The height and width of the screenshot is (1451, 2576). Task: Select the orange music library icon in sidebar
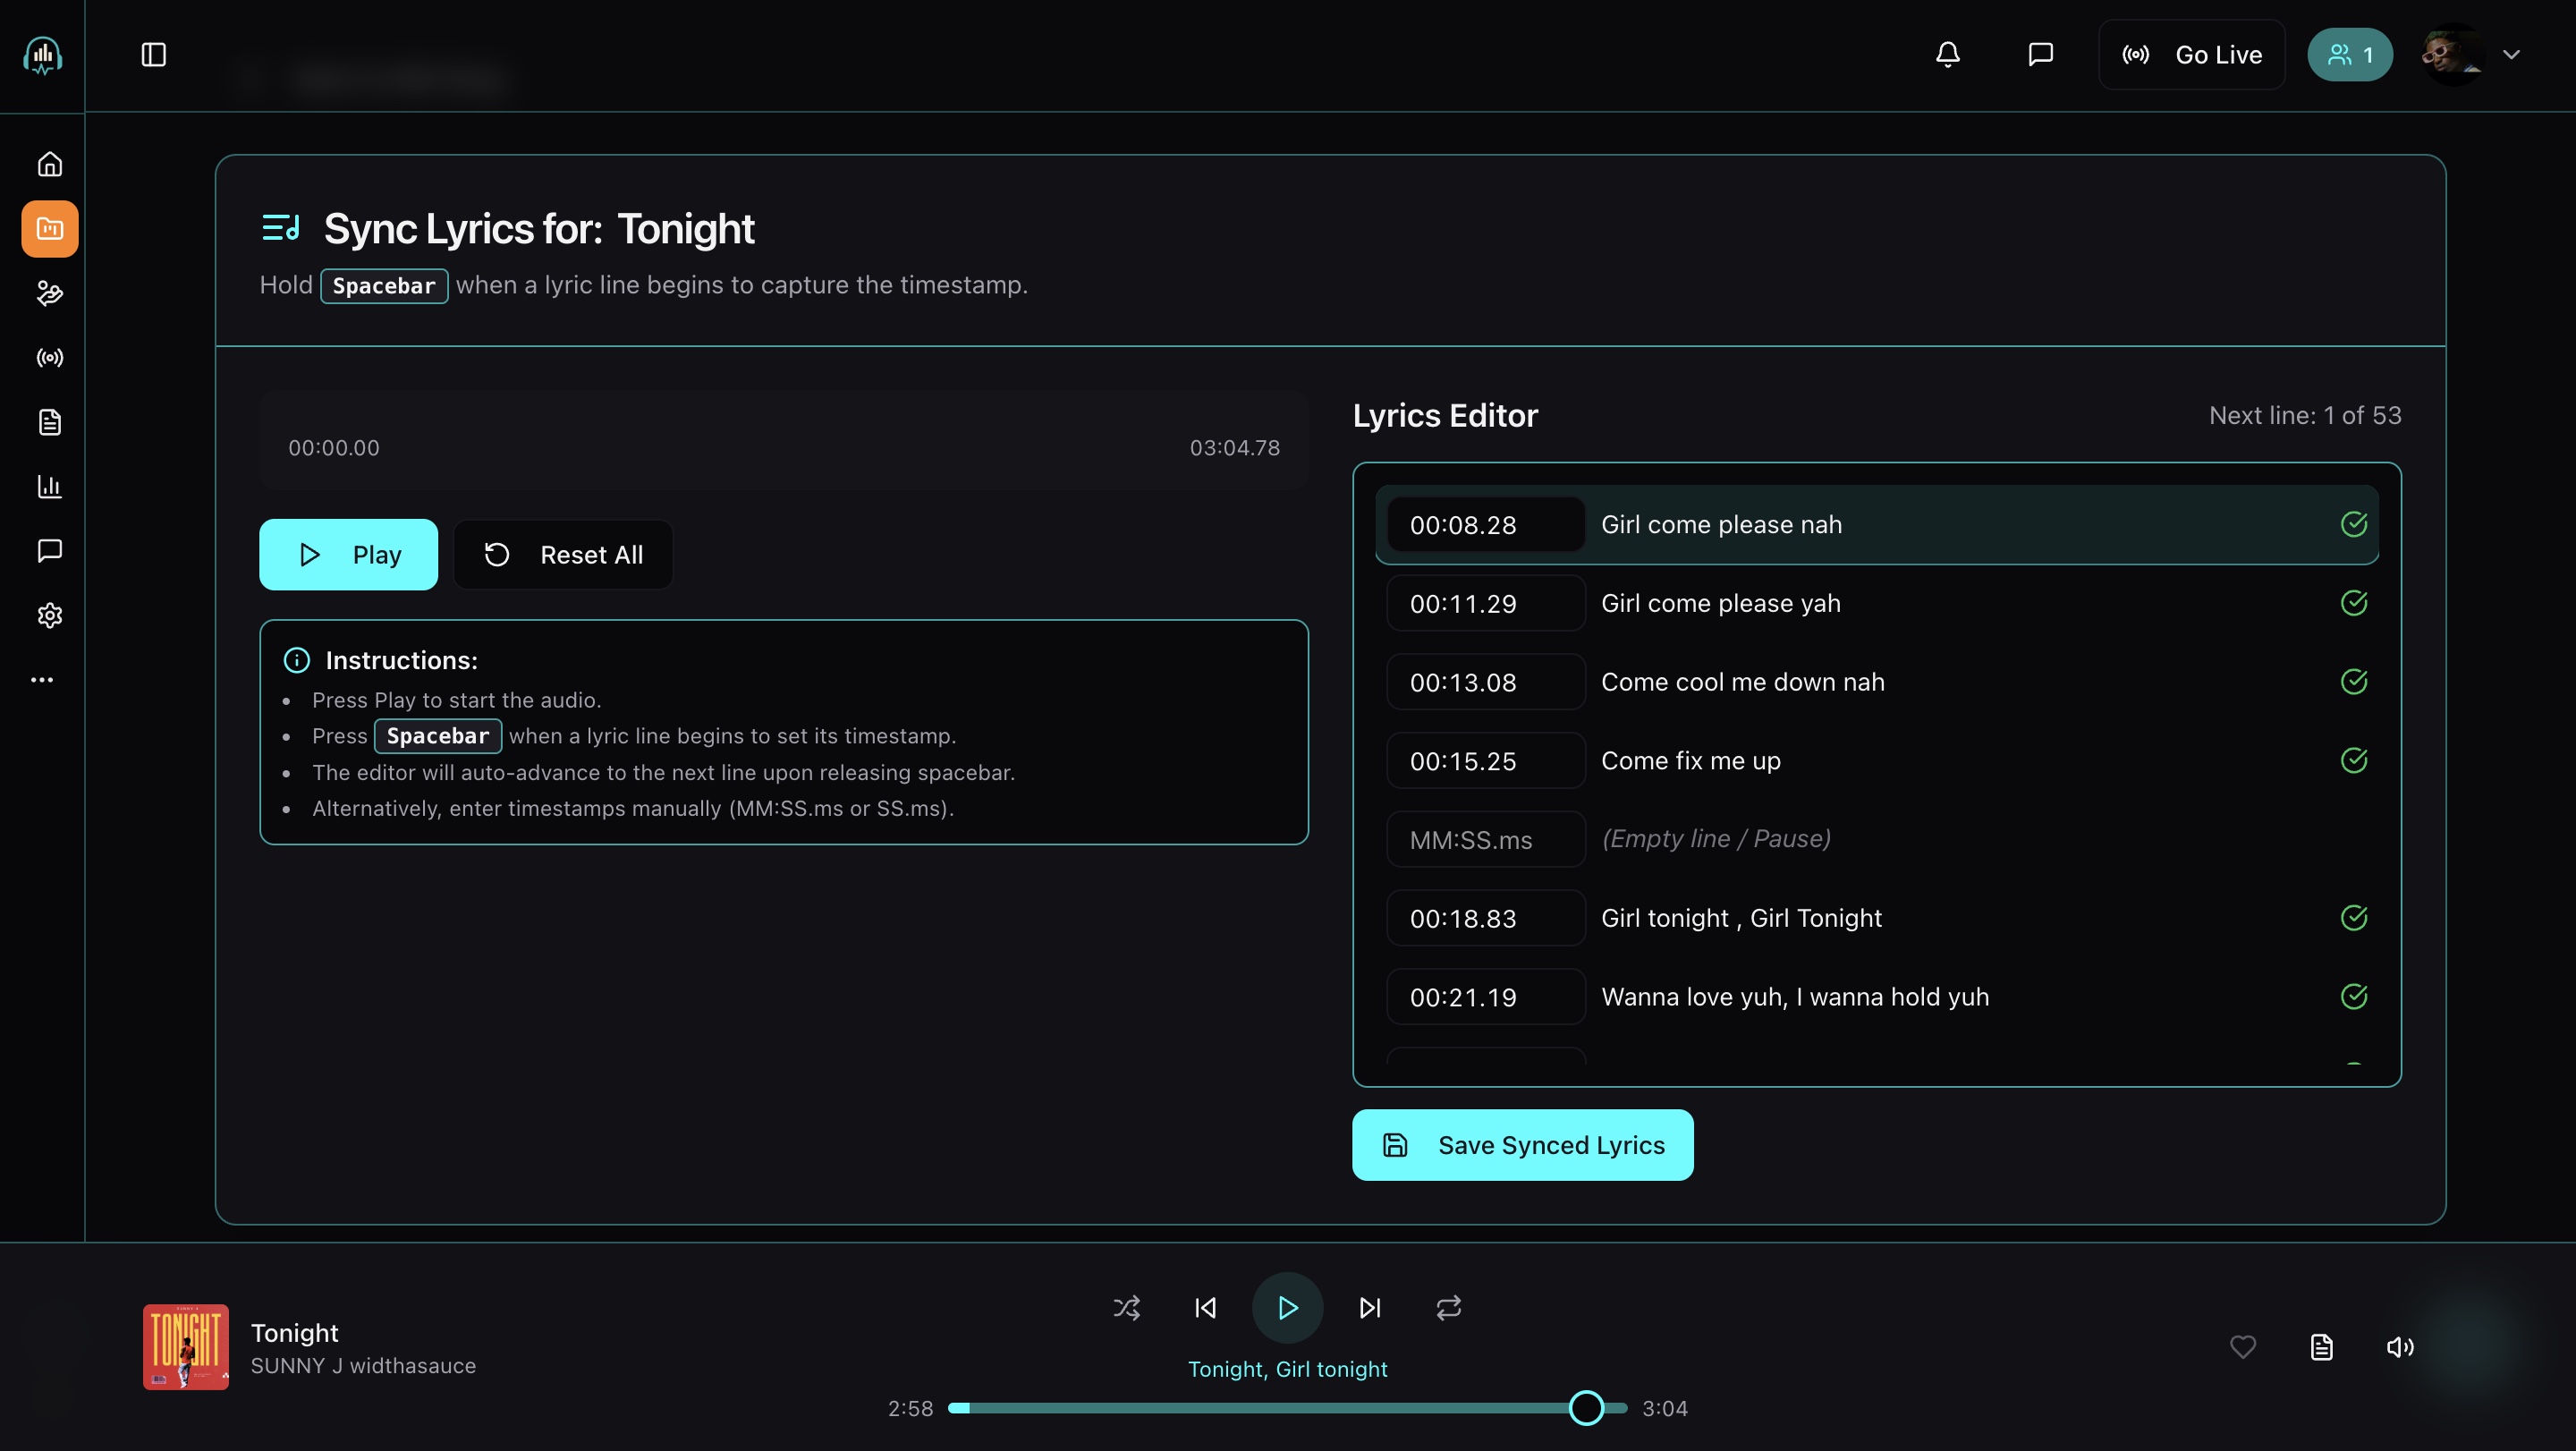[x=49, y=228]
